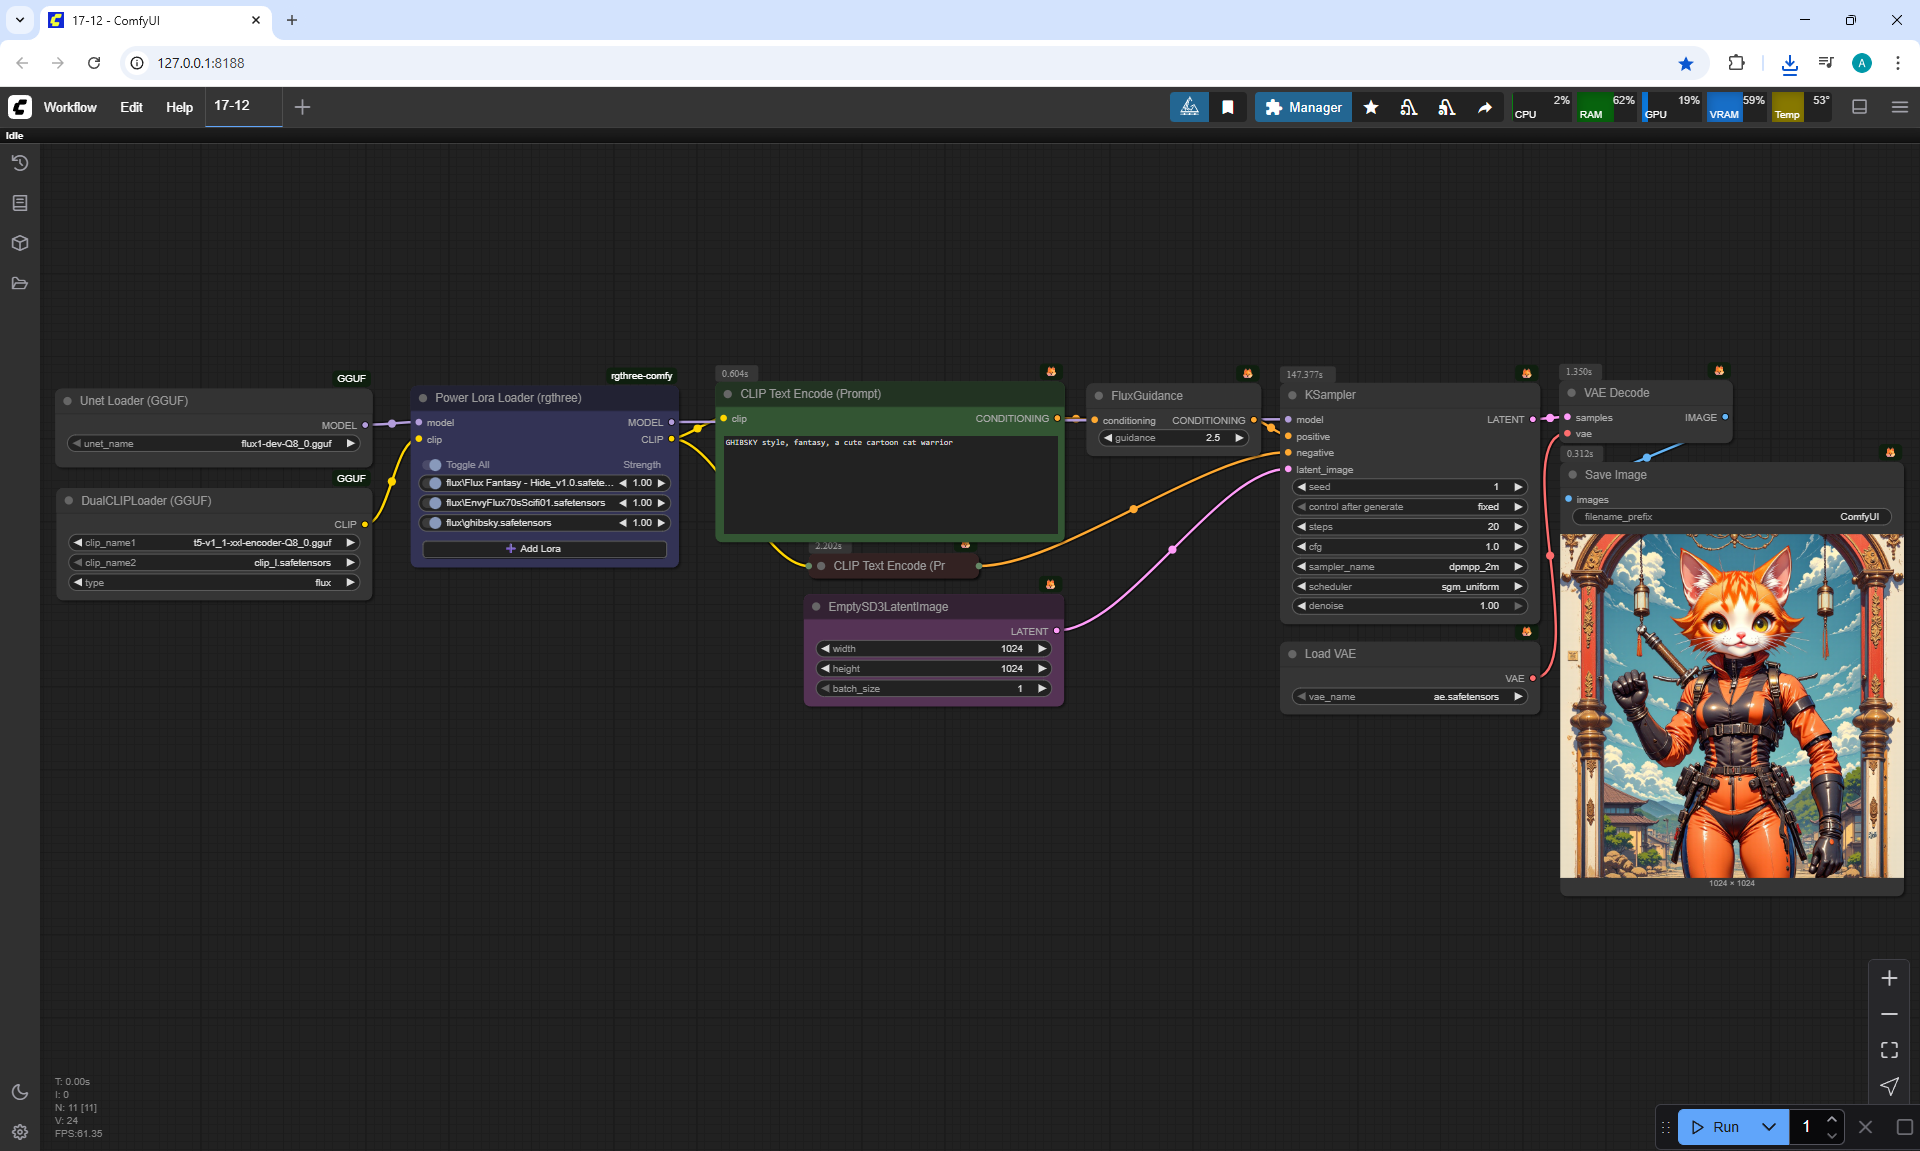Disable the ghibsky.safetensors lora toggle

(x=432, y=523)
